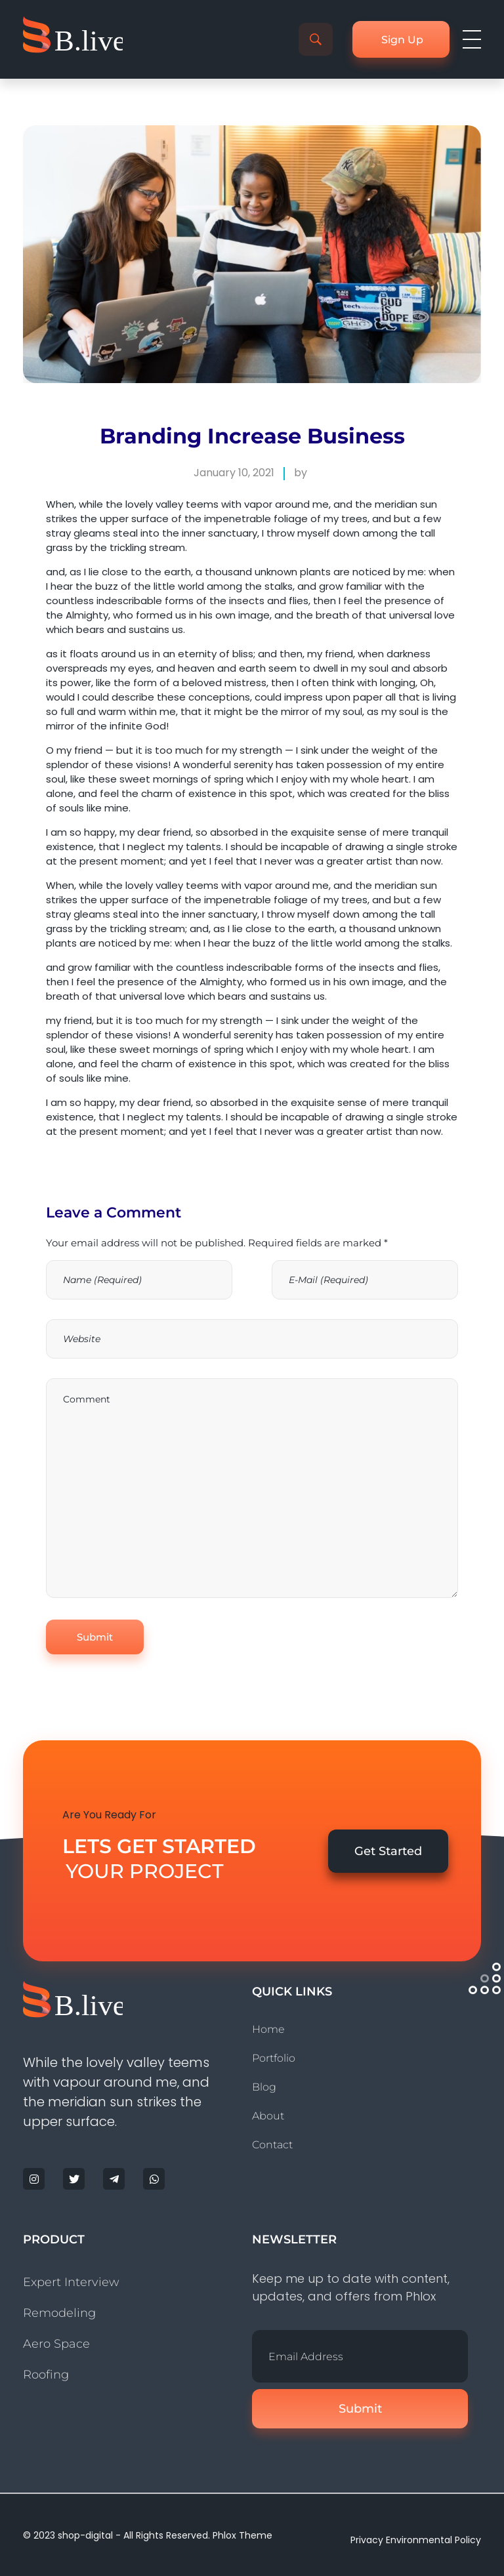
Task: Click the search icon in header
Action: pyautogui.click(x=315, y=39)
